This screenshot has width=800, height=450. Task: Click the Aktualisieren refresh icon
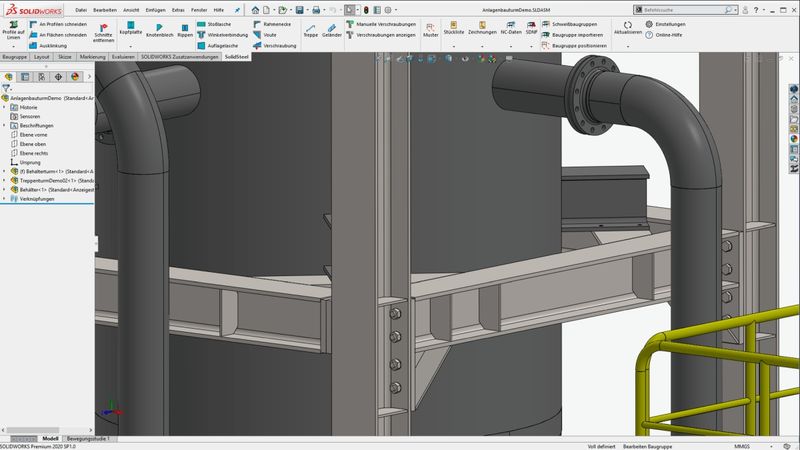coord(627,24)
